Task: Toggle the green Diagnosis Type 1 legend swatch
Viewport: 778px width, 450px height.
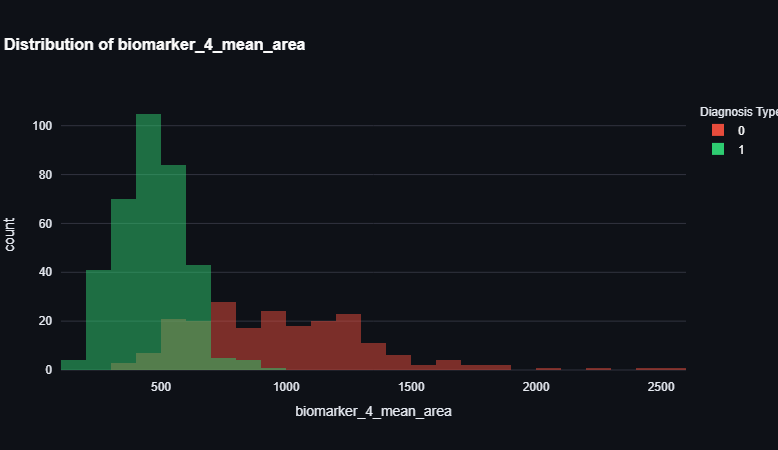Action: 717,150
